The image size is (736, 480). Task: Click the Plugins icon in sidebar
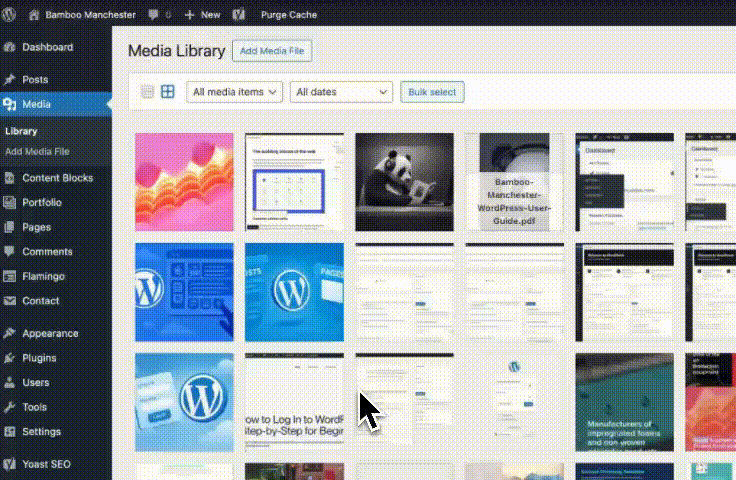tap(9, 358)
